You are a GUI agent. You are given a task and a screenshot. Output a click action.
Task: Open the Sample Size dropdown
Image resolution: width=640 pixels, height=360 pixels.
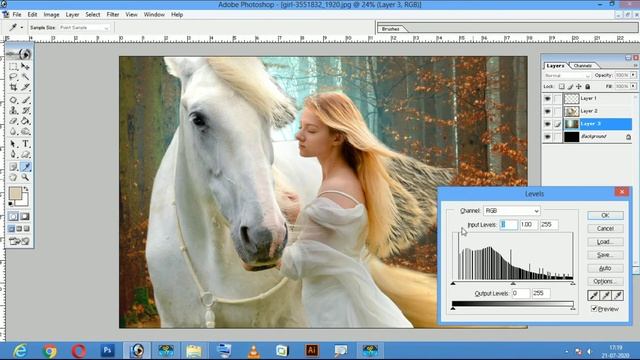pyautogui.click(x=84, y=27)
